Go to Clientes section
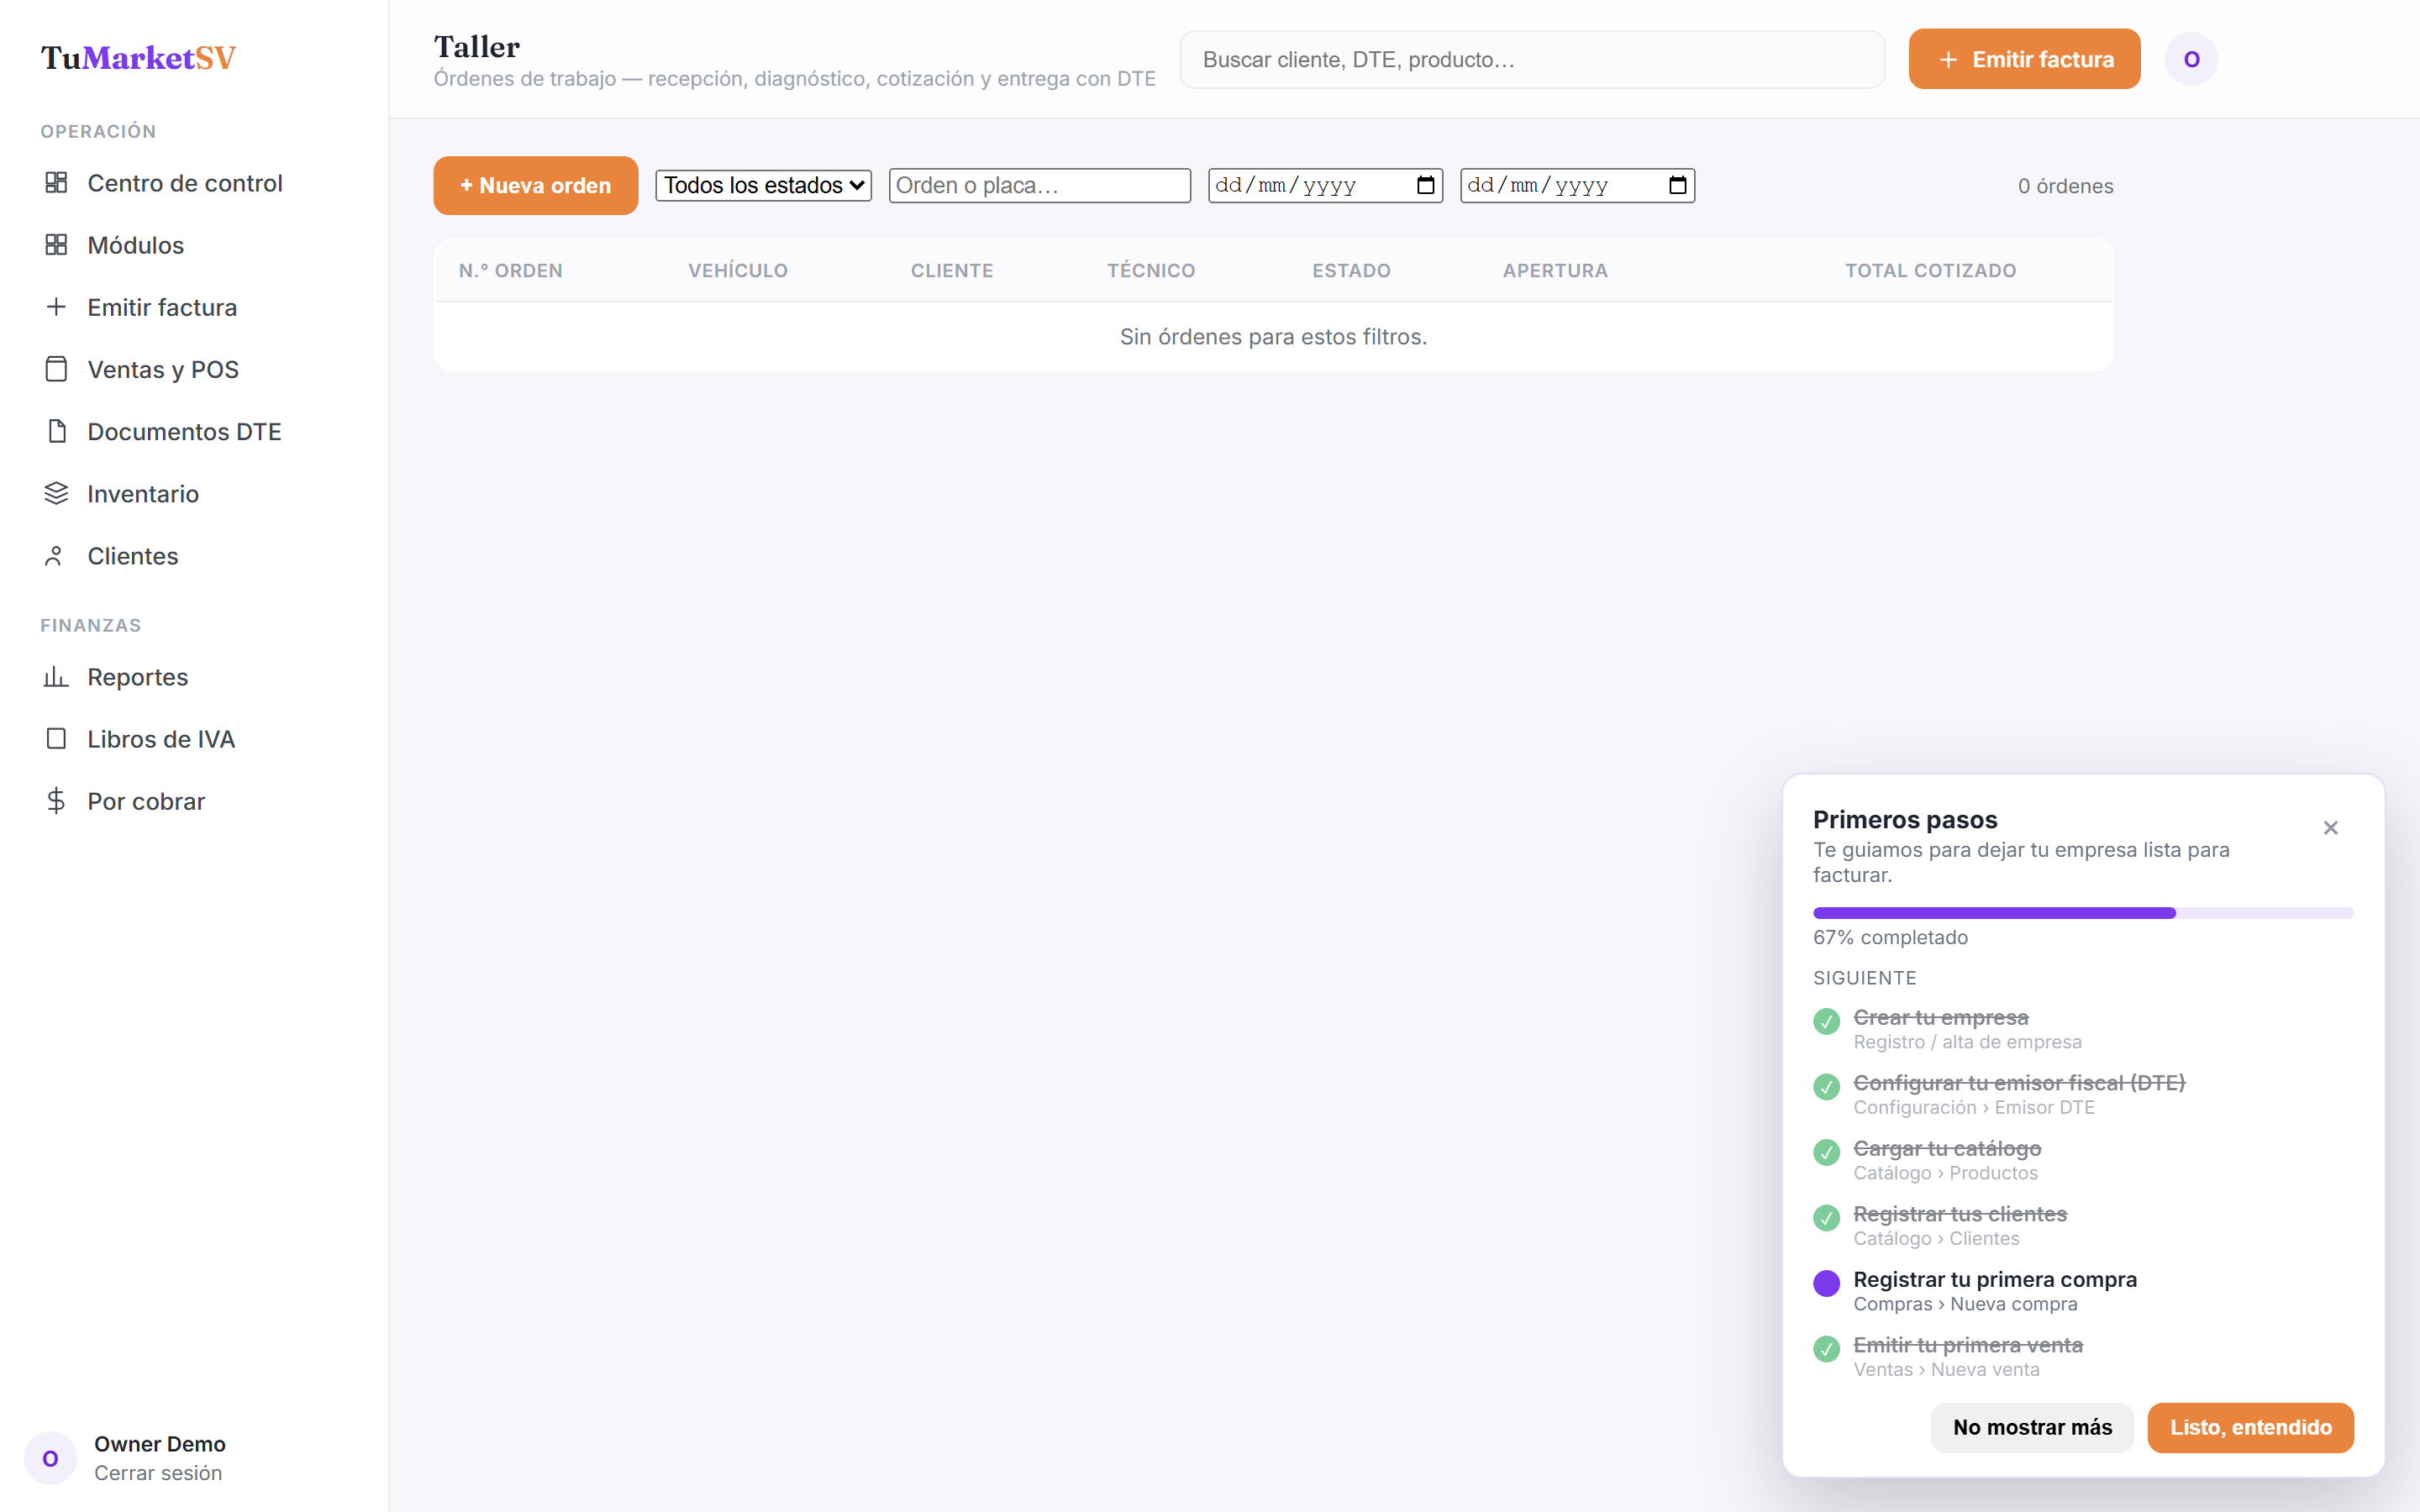 click(x=132, y=555)
